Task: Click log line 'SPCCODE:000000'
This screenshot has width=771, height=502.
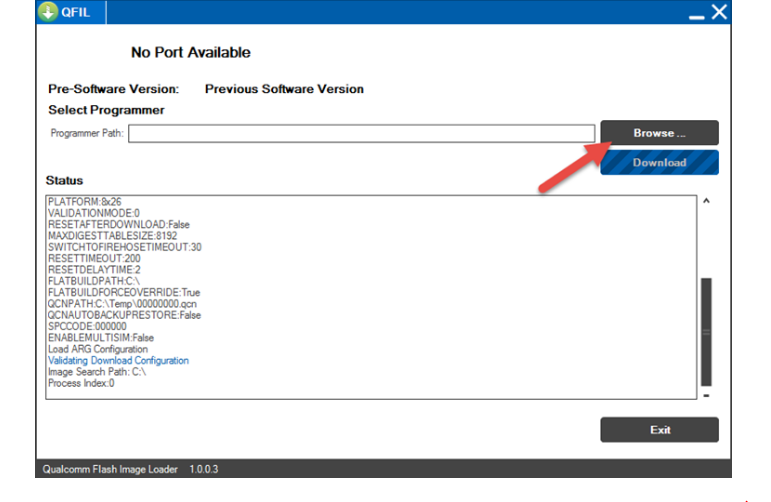Action: 87,326
